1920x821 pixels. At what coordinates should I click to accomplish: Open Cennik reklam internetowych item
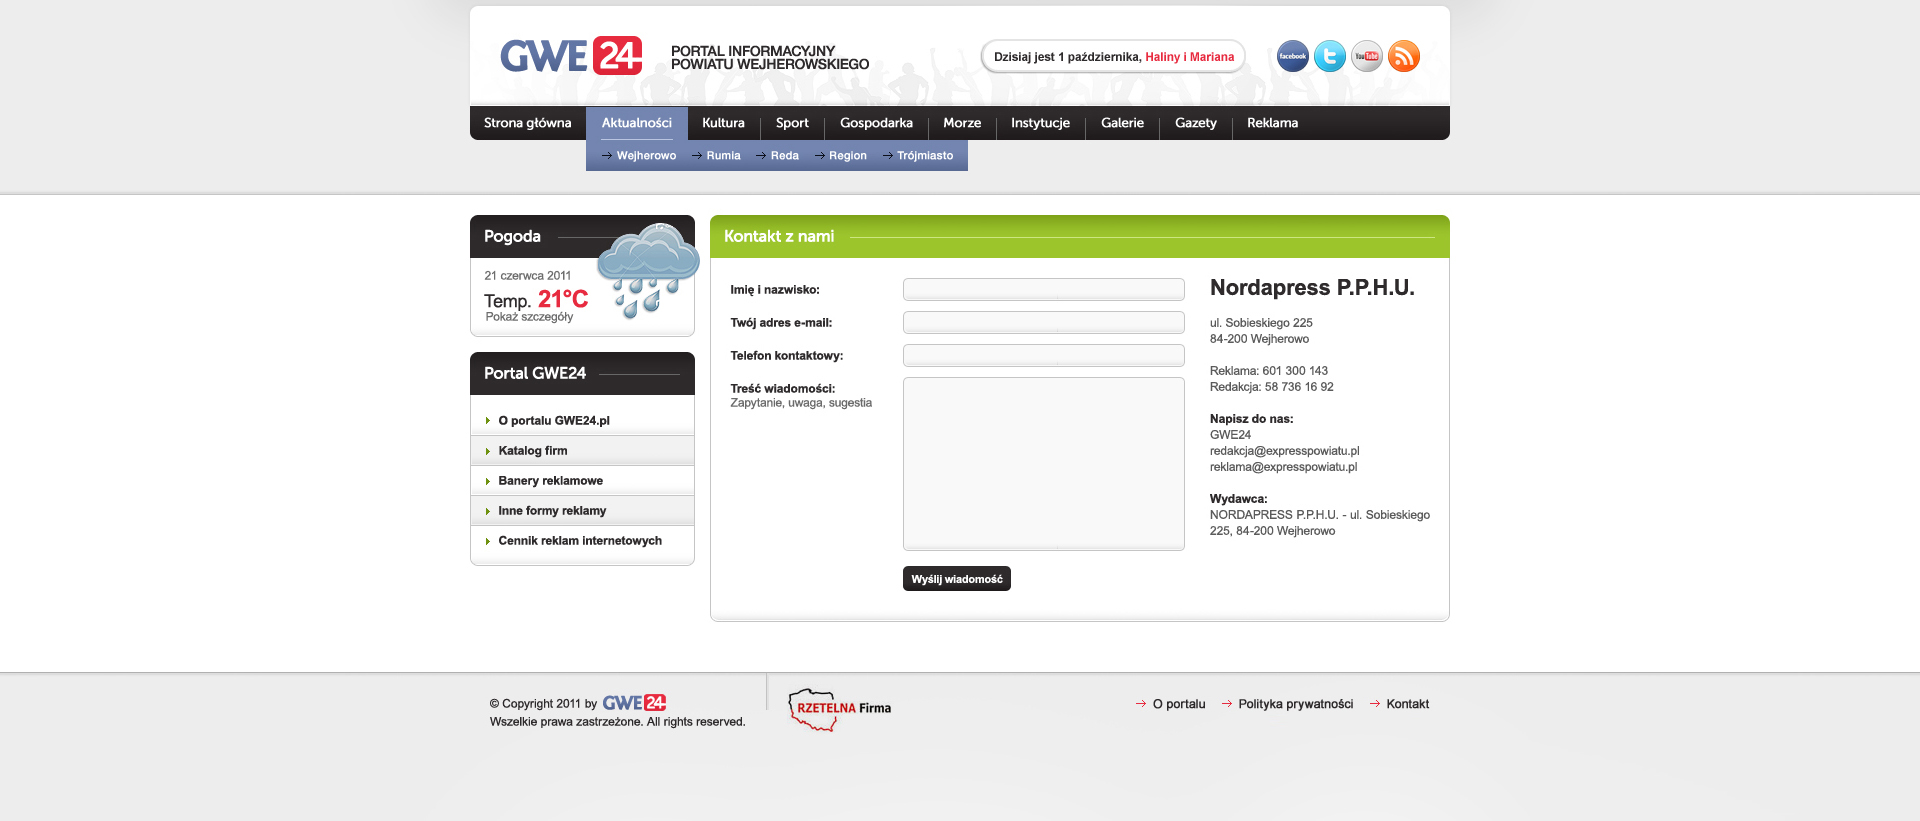(x=582, y=541)
